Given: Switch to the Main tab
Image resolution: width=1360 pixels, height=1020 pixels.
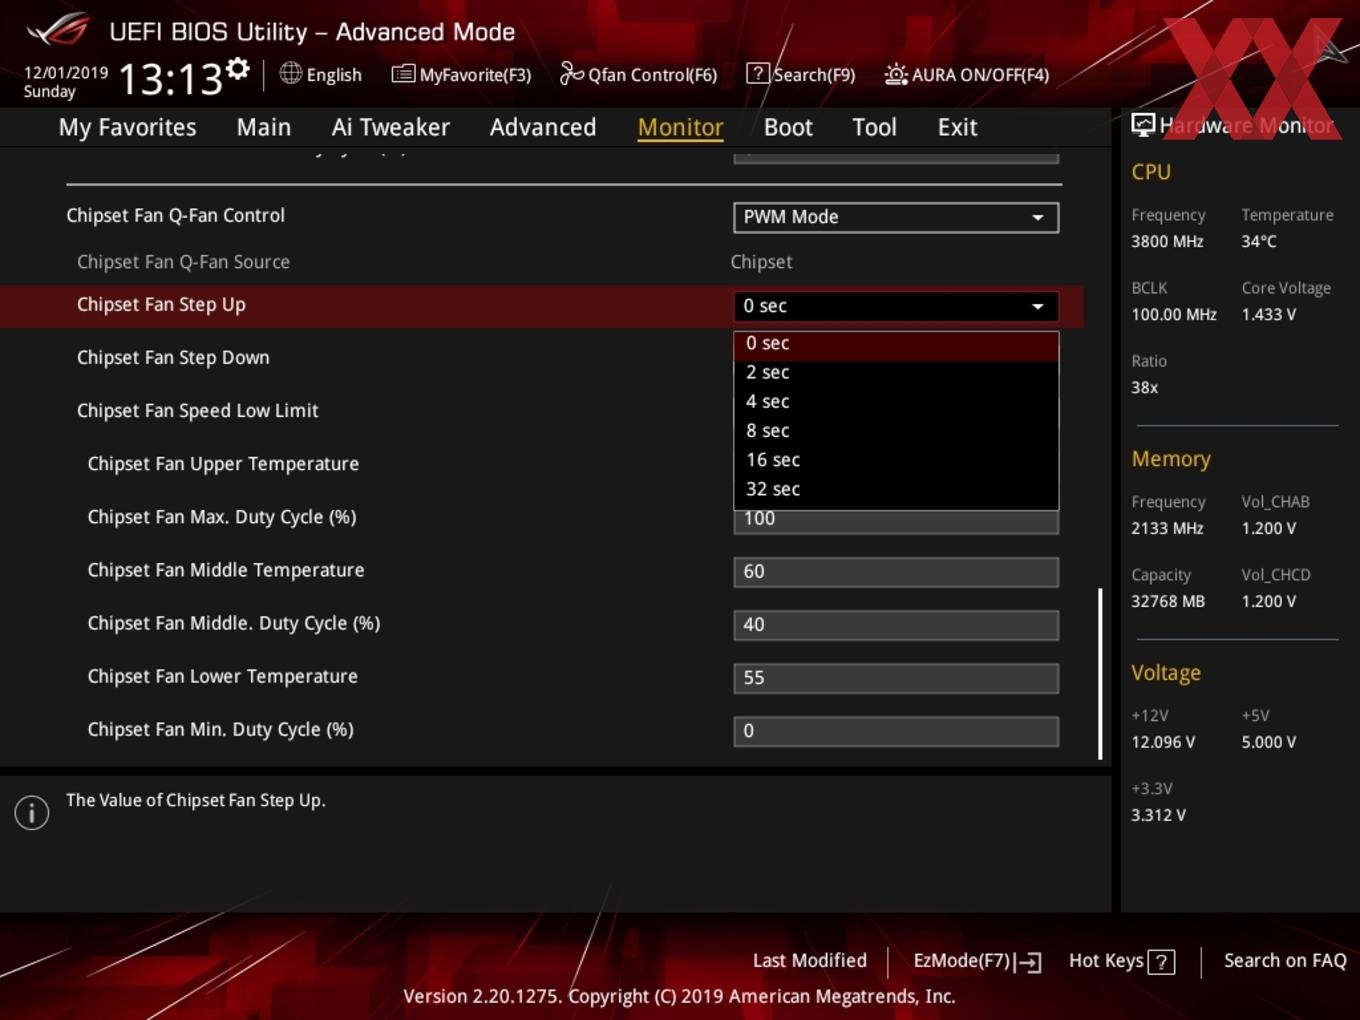Looking at the screenshot, I should point(264,127).
